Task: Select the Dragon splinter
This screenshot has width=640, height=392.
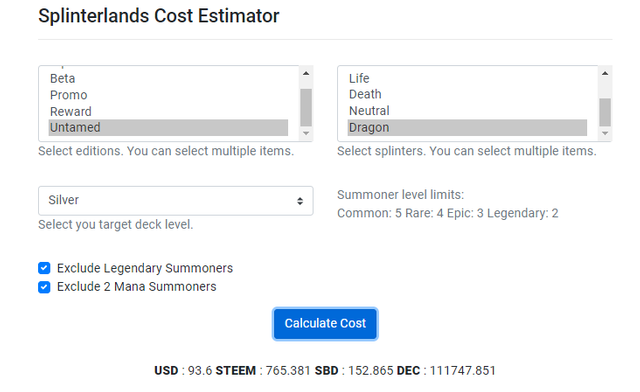Action: [467, 127]
